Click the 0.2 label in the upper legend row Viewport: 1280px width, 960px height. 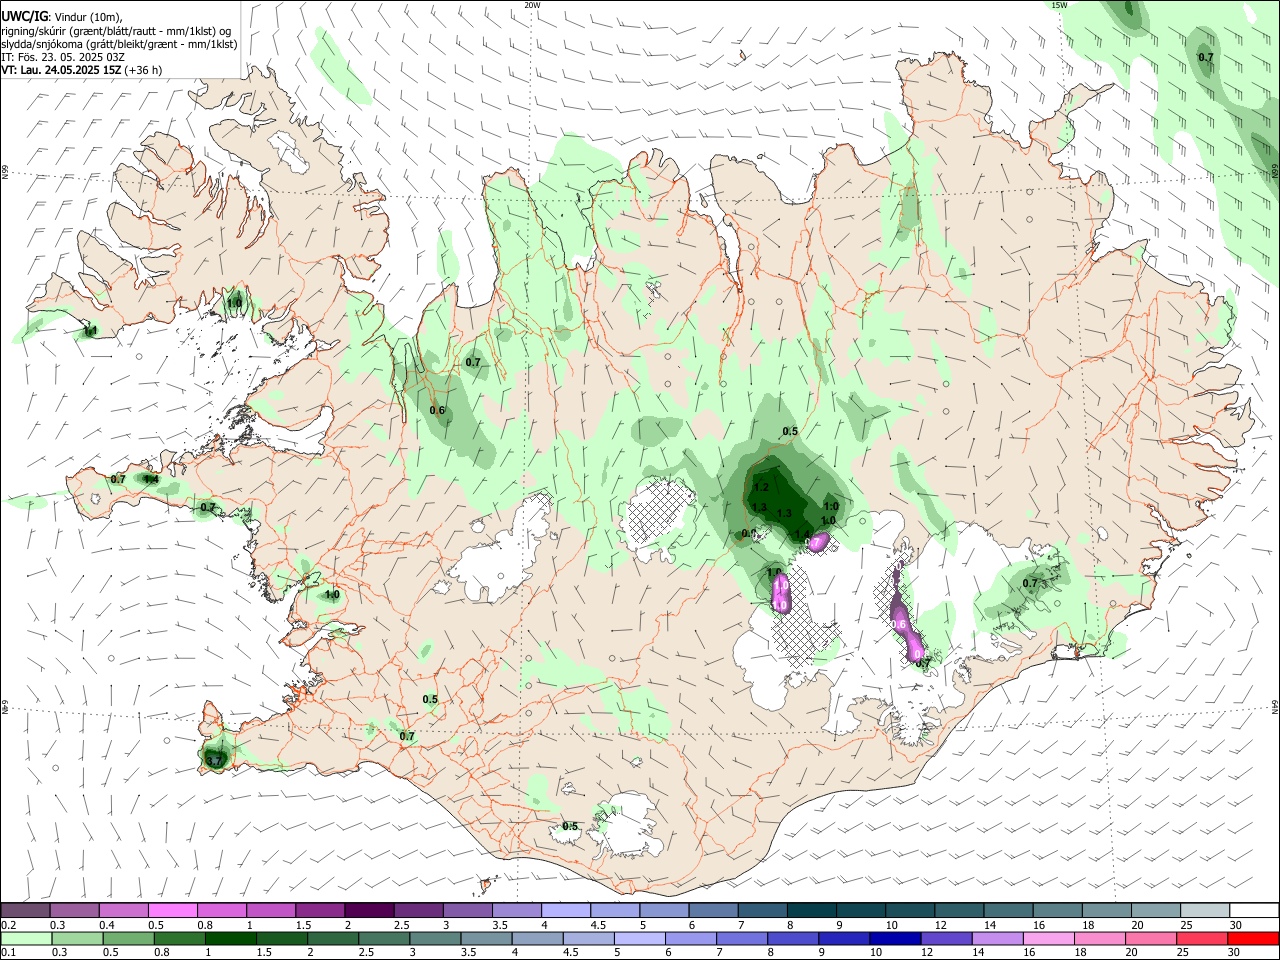click(8, 925)
